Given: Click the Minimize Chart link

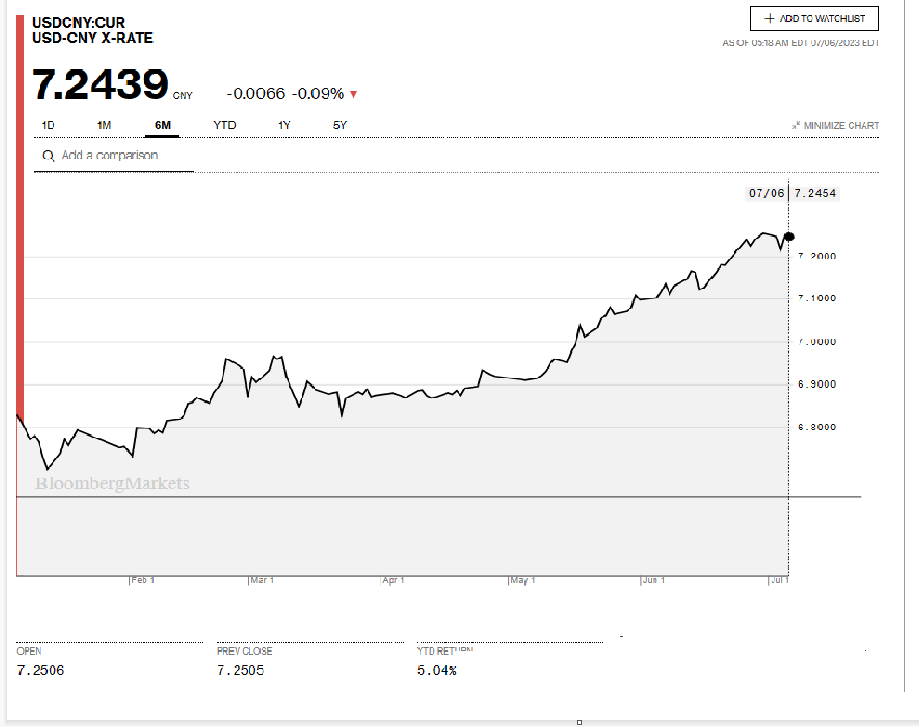Looking at the screenshot, I should (840, 126).
